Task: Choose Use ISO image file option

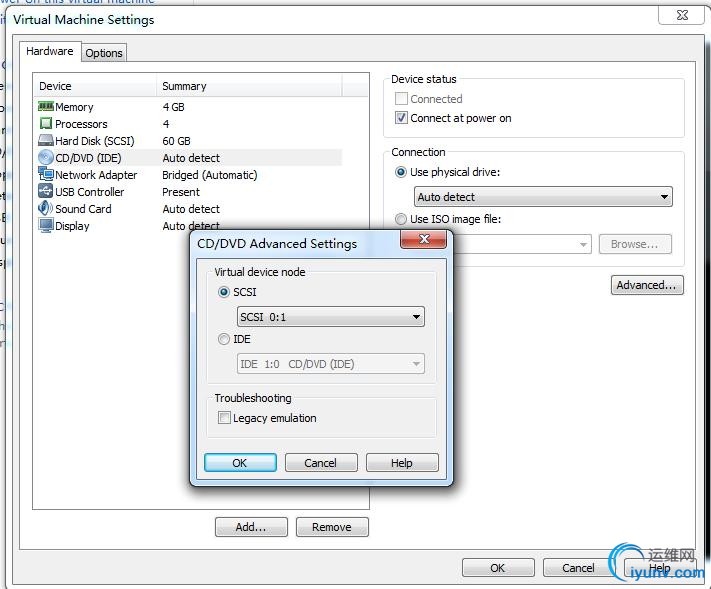Action: tap(401, 219)
